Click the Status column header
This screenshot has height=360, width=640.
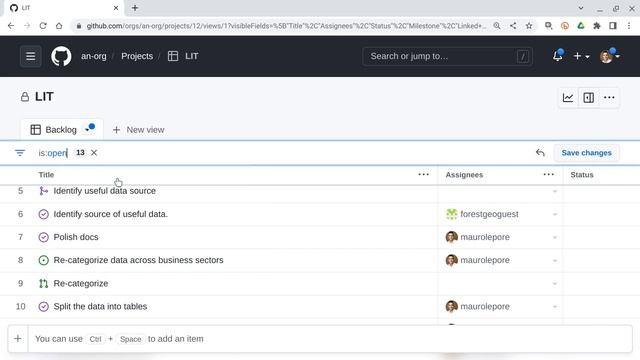point(582,175)
